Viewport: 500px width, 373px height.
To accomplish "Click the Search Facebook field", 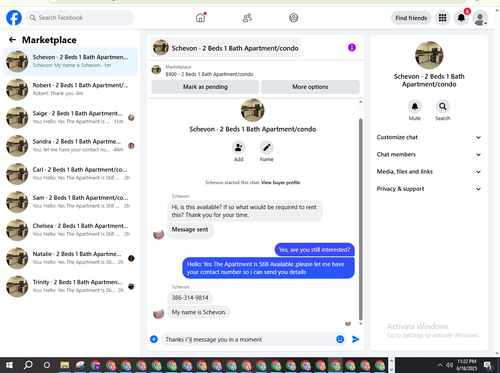I will [x=80, y=18].
